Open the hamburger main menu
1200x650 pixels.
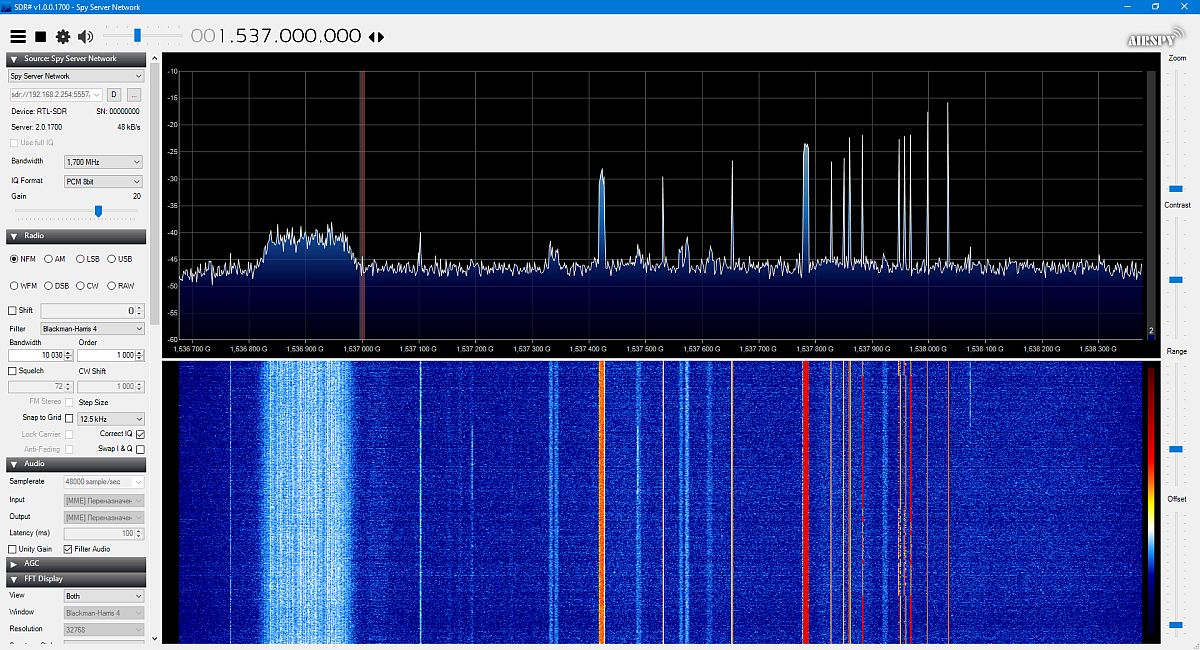[18, 36]
